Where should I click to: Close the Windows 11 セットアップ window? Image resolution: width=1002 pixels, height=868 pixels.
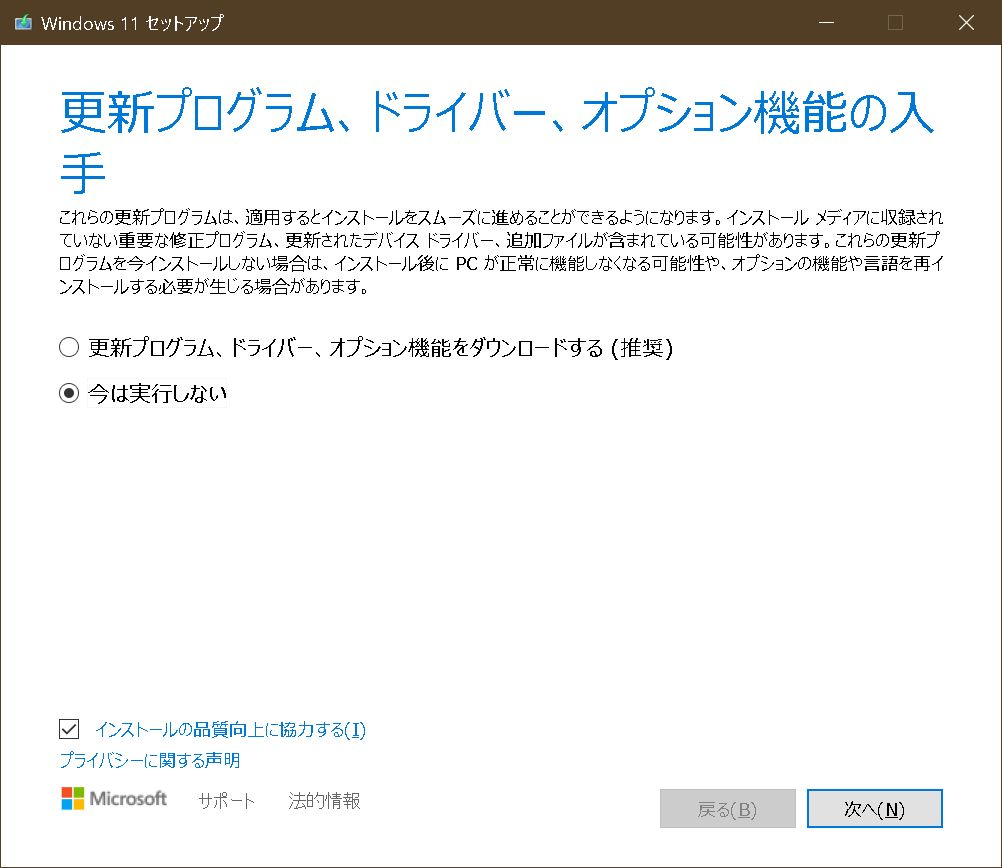(966, 22)
